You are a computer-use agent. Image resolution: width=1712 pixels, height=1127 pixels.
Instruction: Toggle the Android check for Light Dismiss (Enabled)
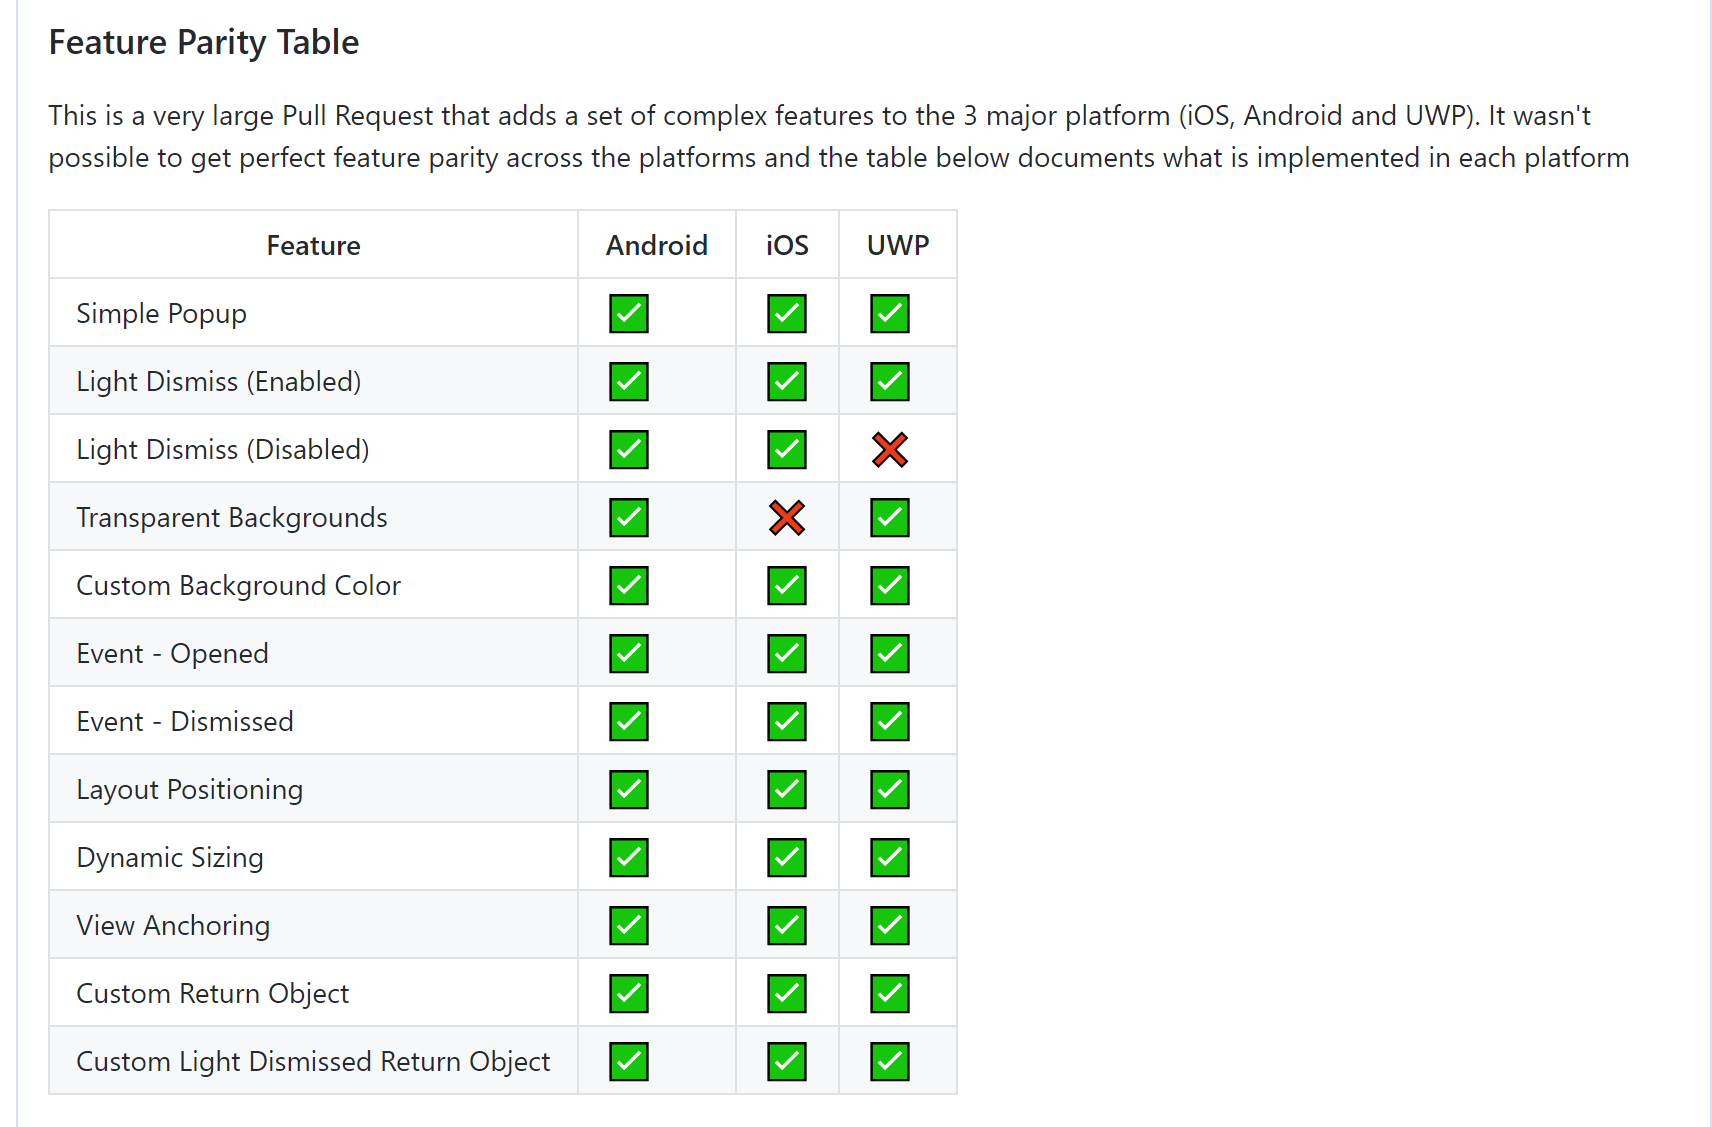coord(629,381)
